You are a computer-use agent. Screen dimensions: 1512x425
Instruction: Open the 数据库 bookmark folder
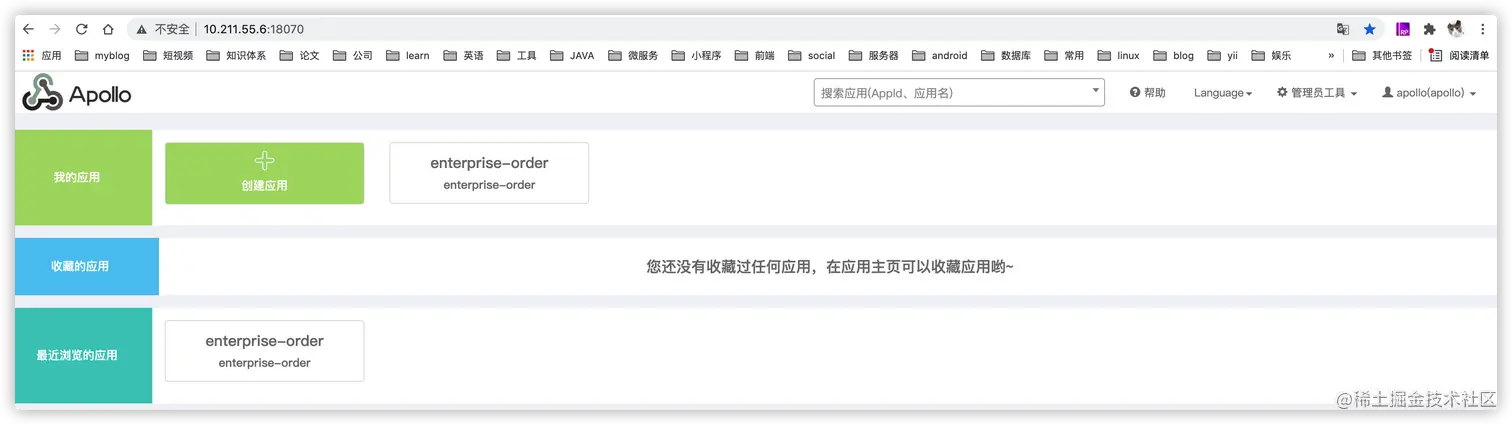(1006, 56)
